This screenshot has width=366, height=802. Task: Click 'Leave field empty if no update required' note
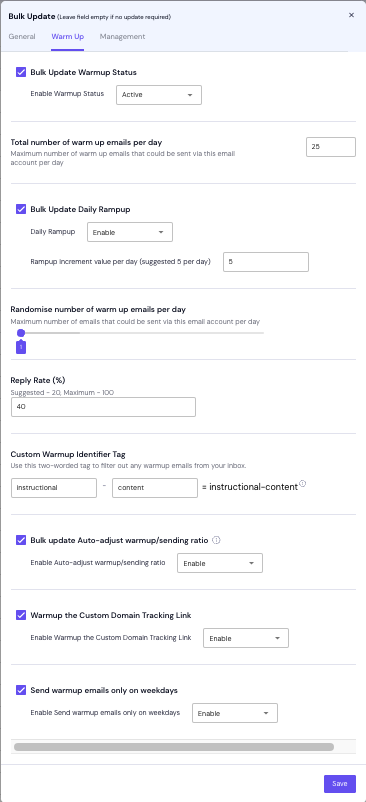115,17
